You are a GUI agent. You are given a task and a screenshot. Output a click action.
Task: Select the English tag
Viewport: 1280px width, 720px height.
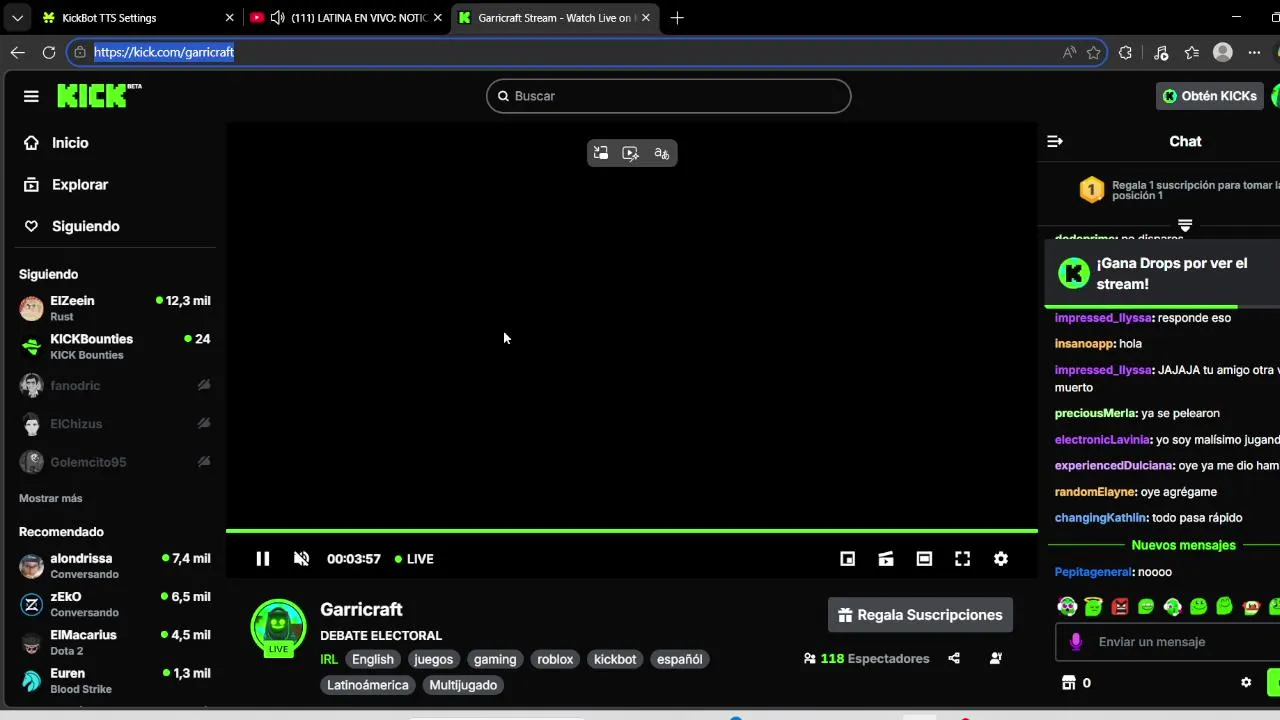[x=373, y=659]
